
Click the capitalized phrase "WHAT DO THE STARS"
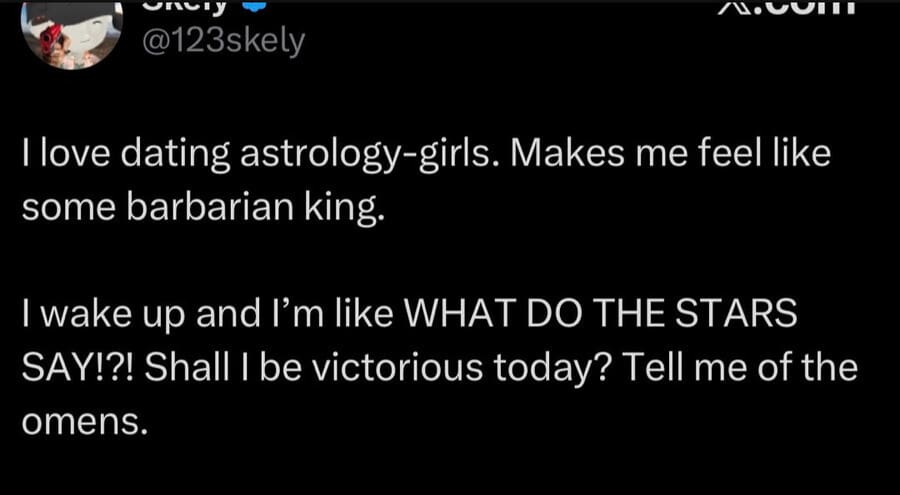tap(597, 316)
